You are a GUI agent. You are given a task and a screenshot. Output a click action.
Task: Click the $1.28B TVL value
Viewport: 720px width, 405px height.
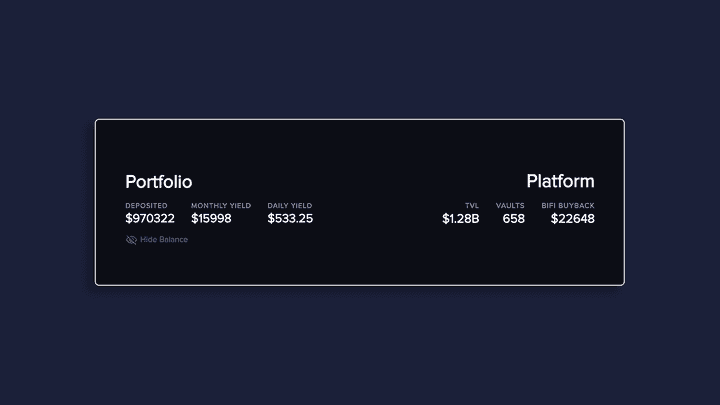(x=460, y=218)
